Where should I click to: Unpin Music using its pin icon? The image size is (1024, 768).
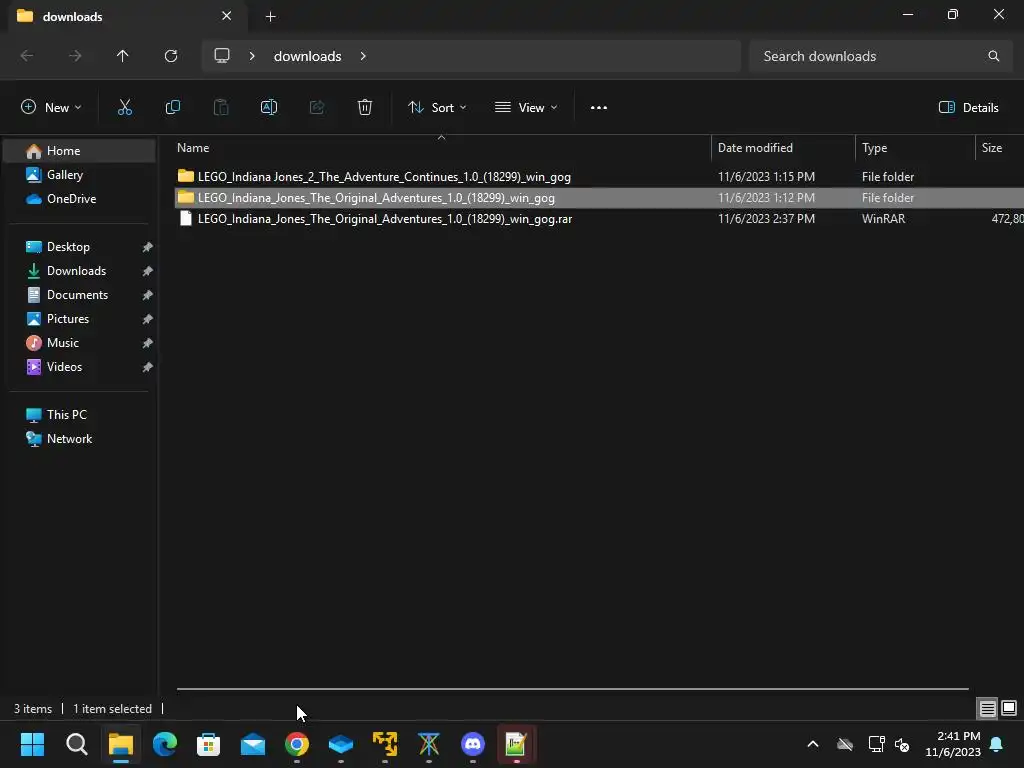click(x=148, y=343)
